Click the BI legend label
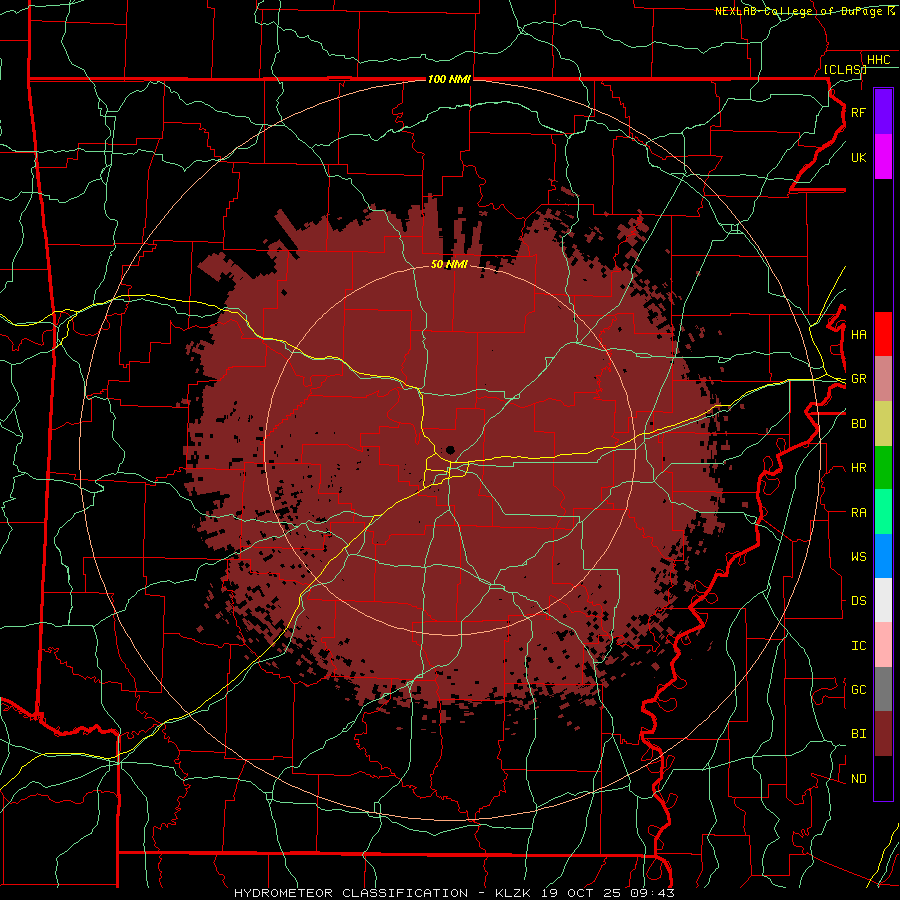The width and height of the screenshot is (900, 900). tap(858, 734)
